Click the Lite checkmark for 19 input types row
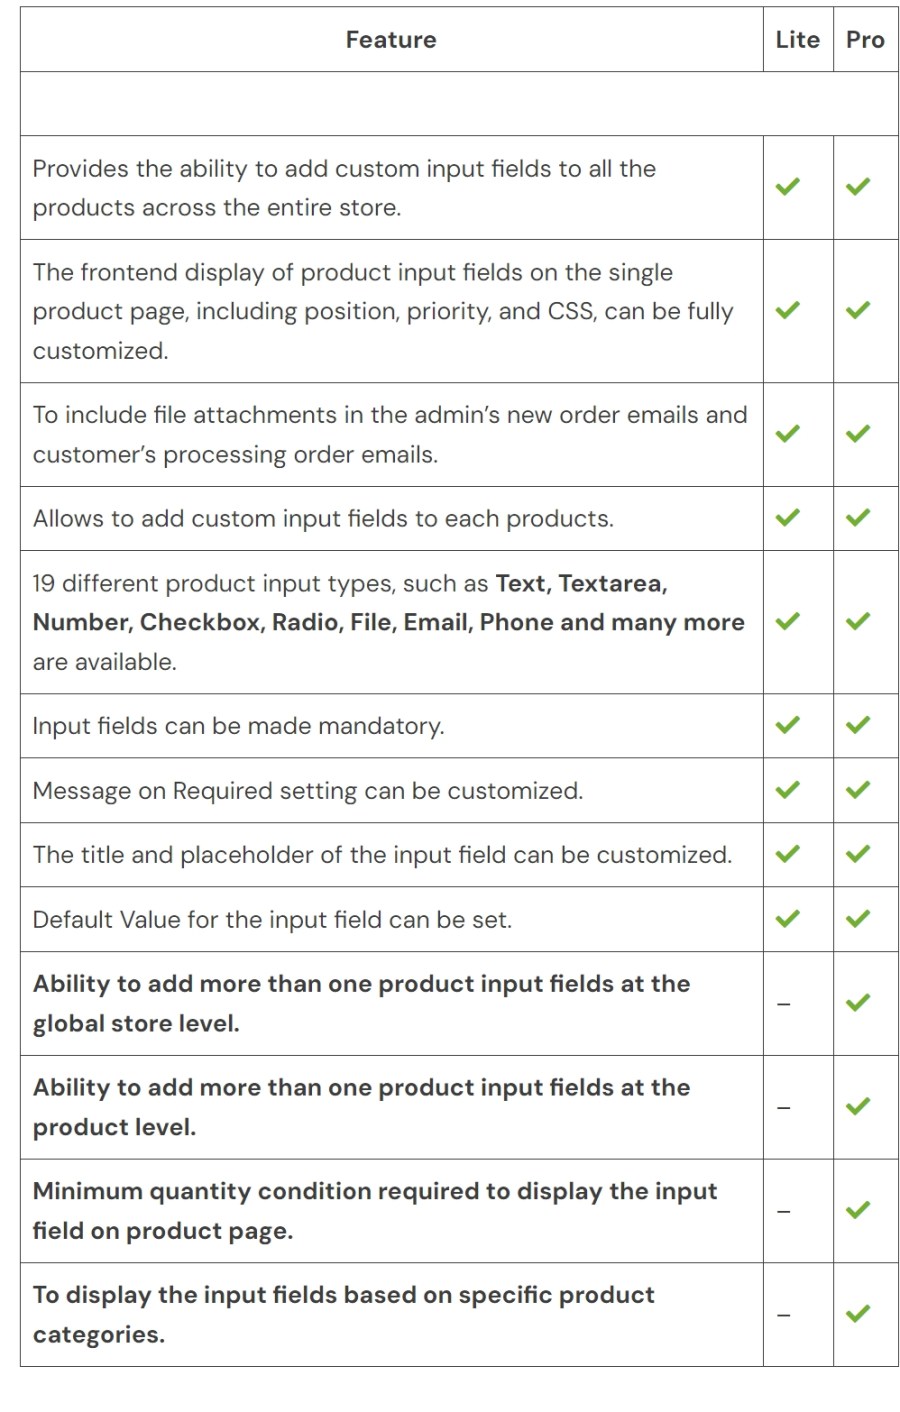 788,621
